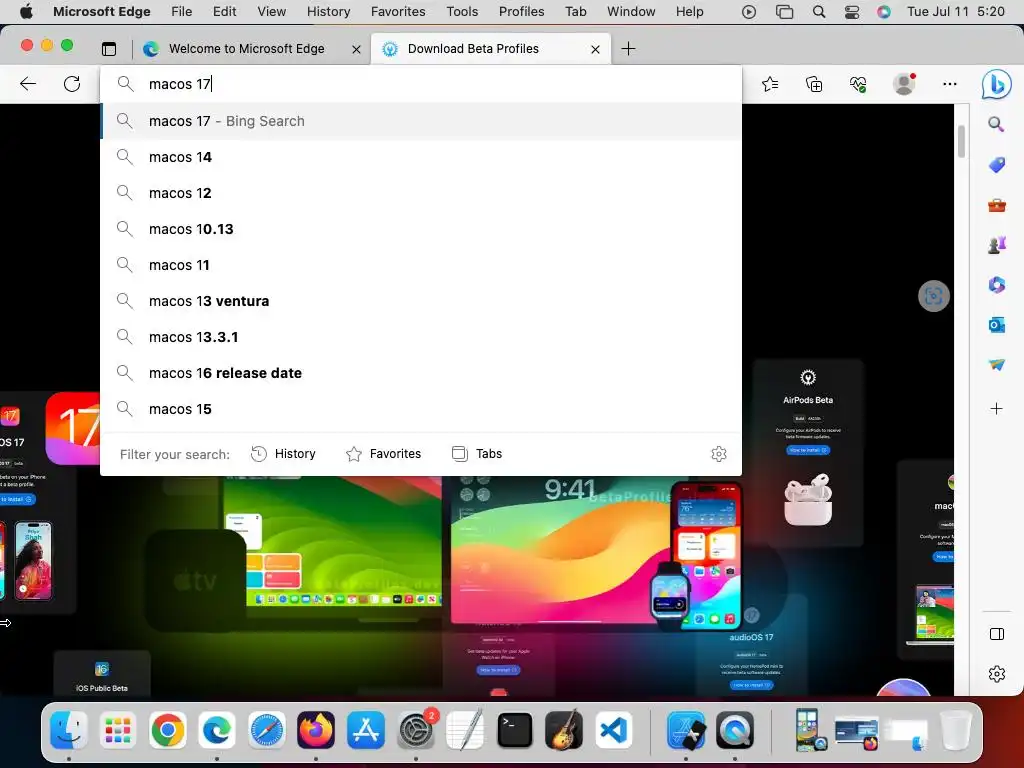Open Spotlight search in the menu bar
Viewport: 1024px width, 768px height.
tap(818, 12)
